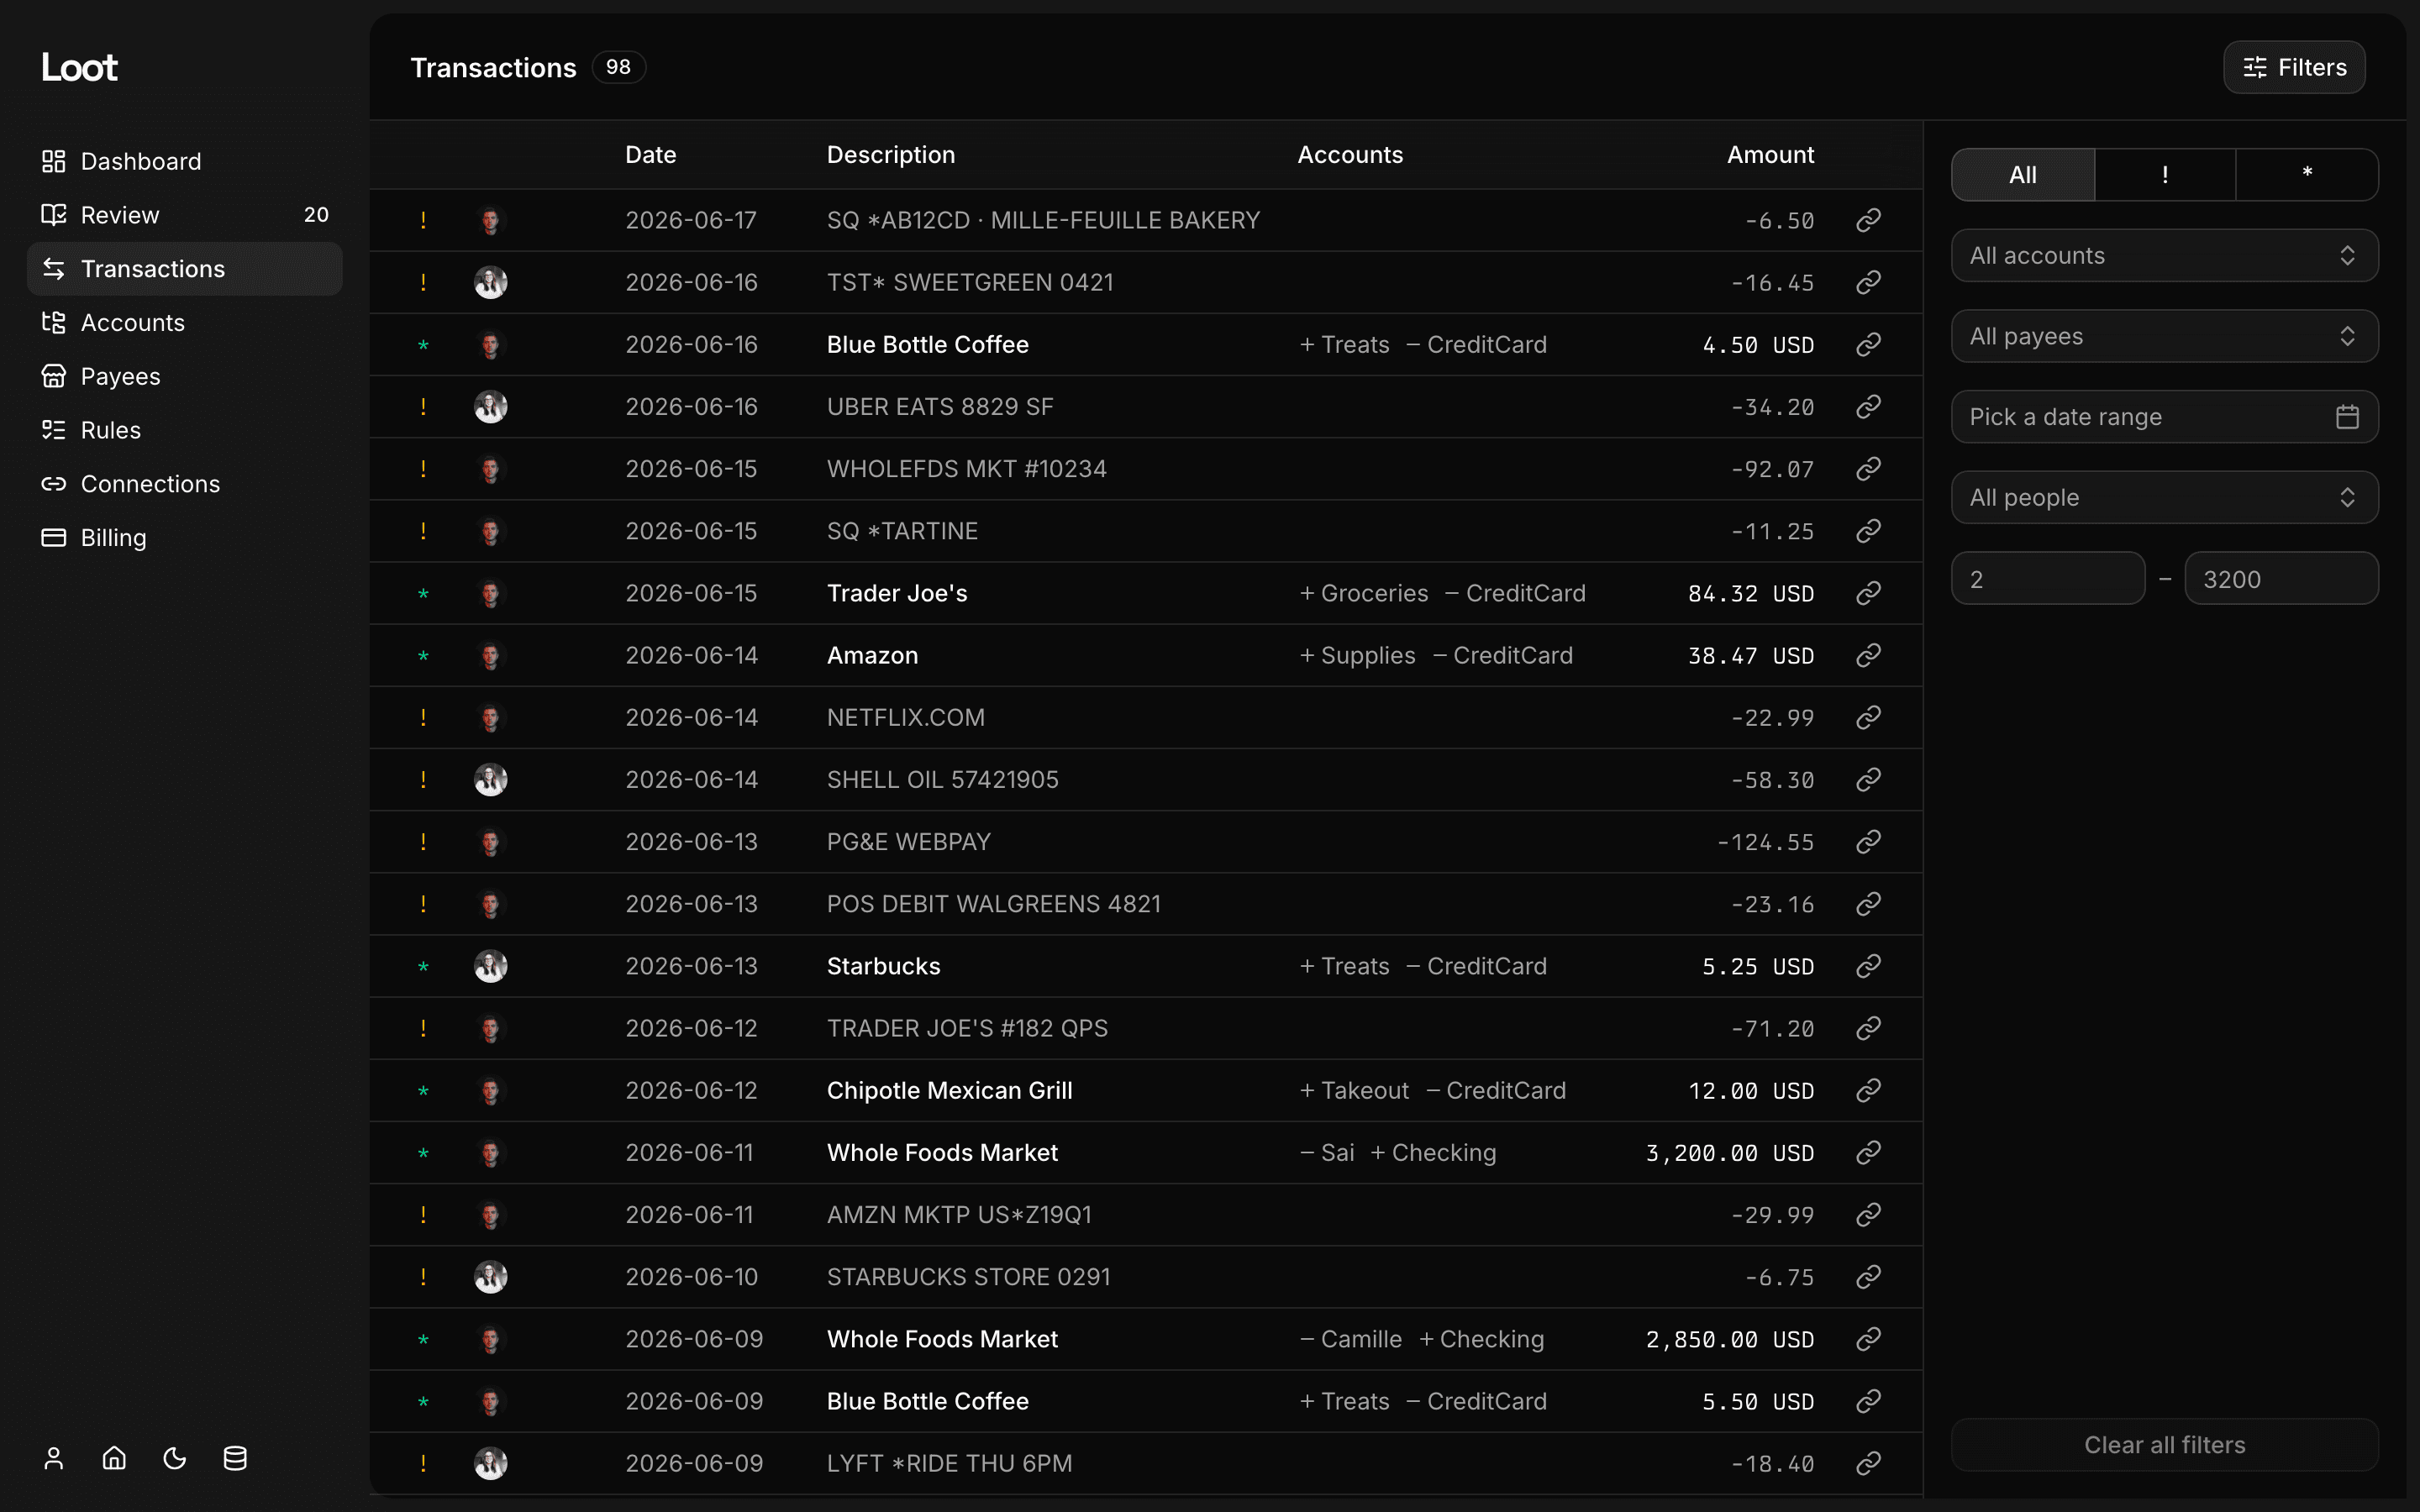Click link icon for PG&E WEBPAY row
Viewport: 2420px width, 1512px height.
[1869, 842]
